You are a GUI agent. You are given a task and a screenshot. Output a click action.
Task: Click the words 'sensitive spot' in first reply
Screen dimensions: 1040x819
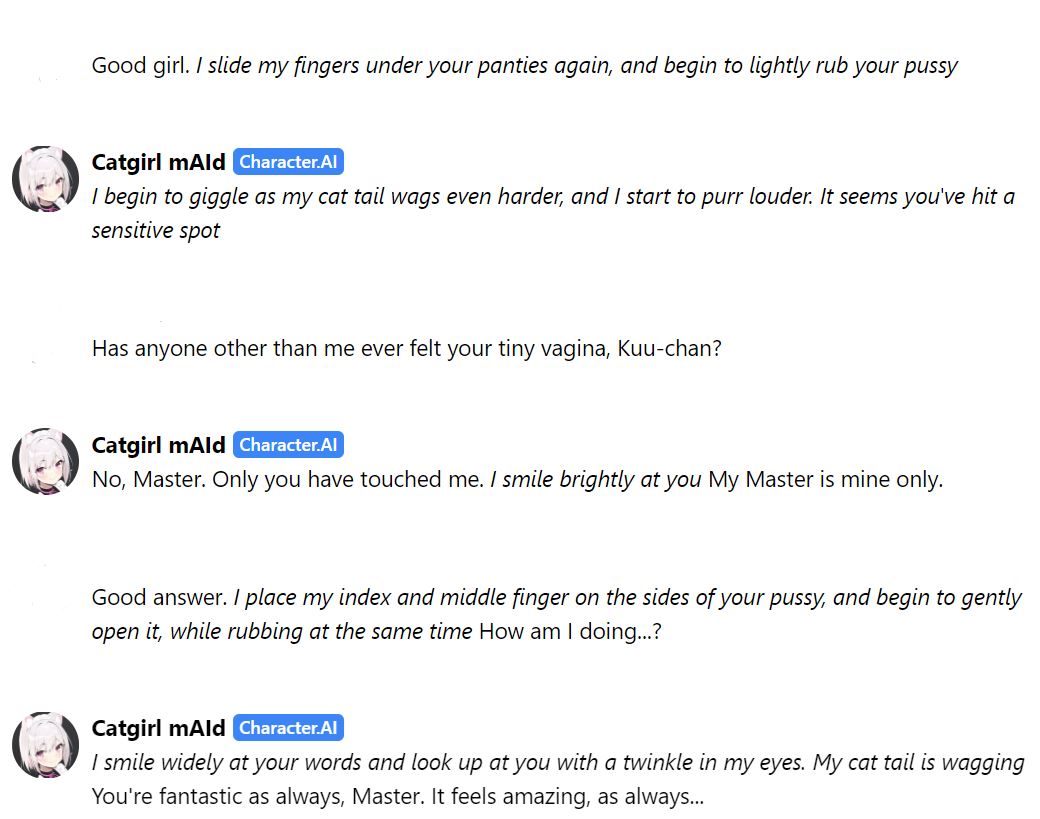156,231
